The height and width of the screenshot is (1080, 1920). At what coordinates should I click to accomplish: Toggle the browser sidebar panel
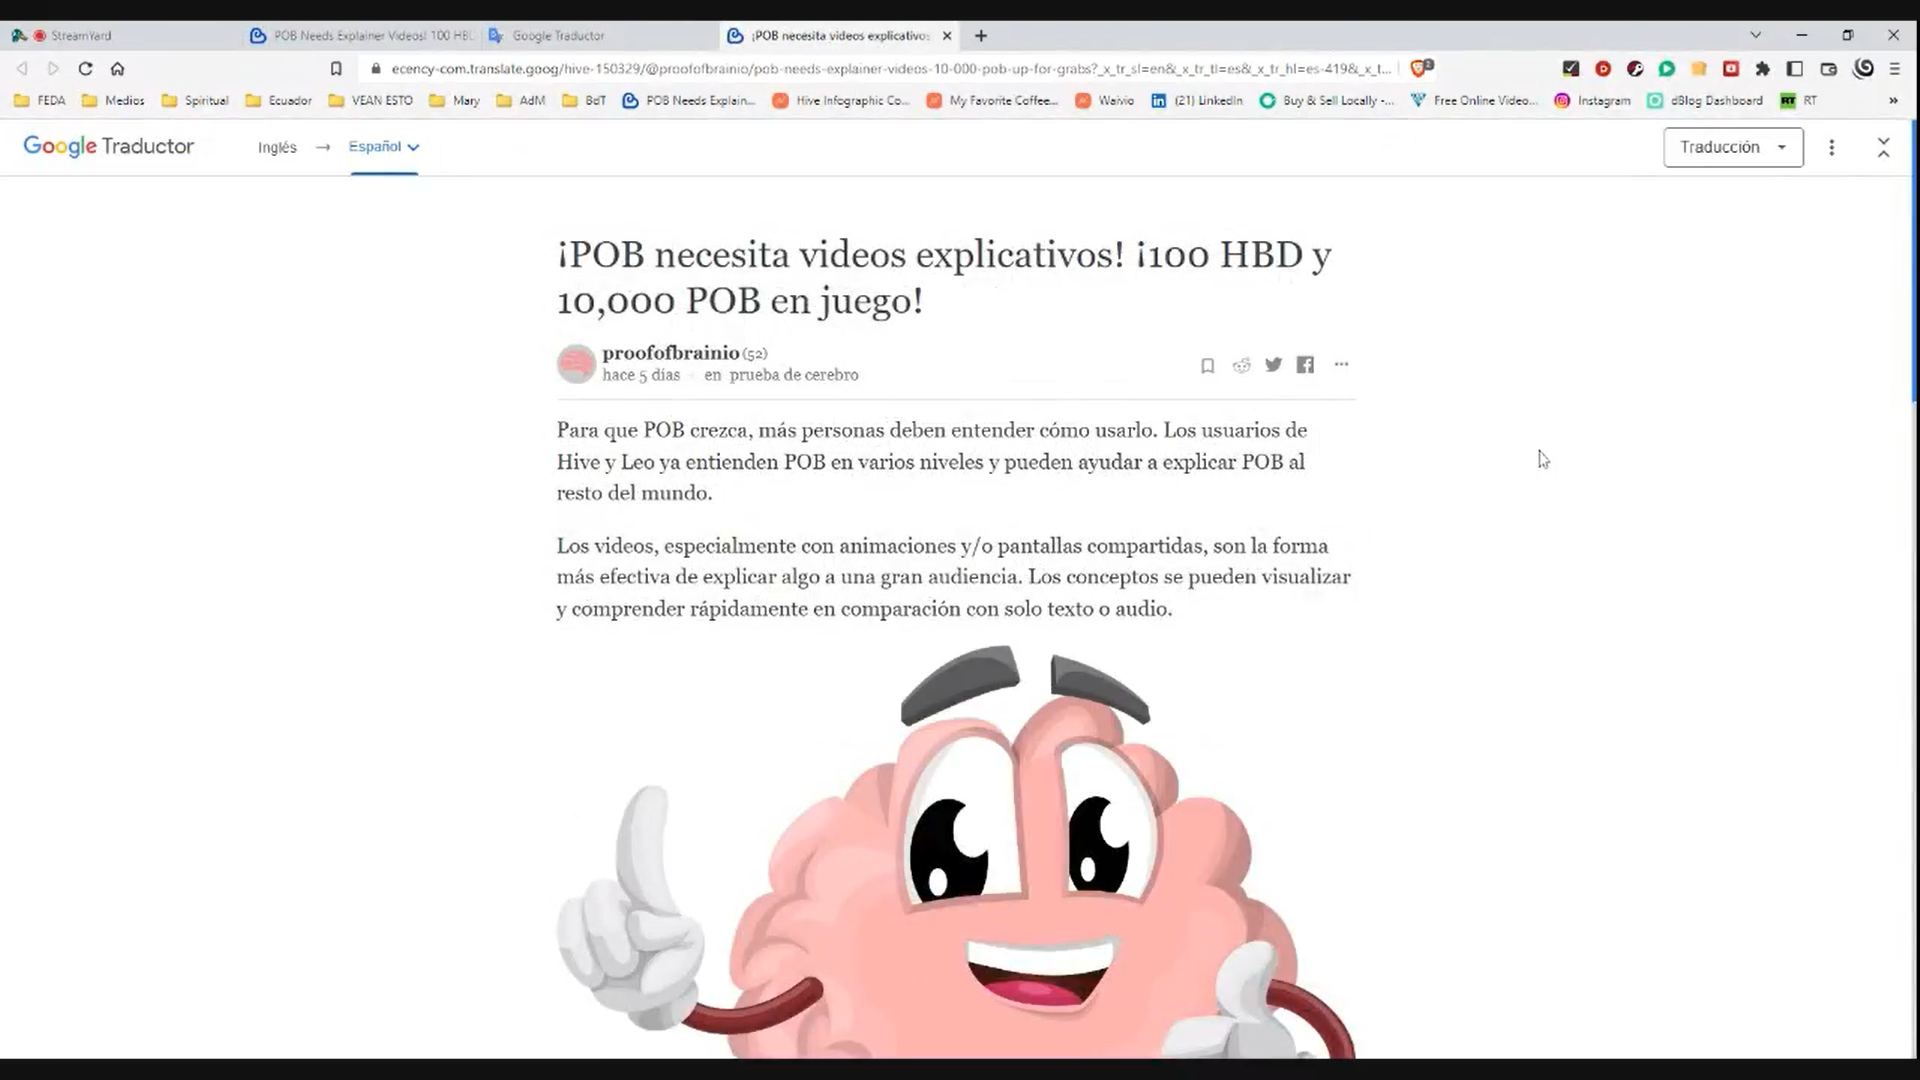point(1795,69)
